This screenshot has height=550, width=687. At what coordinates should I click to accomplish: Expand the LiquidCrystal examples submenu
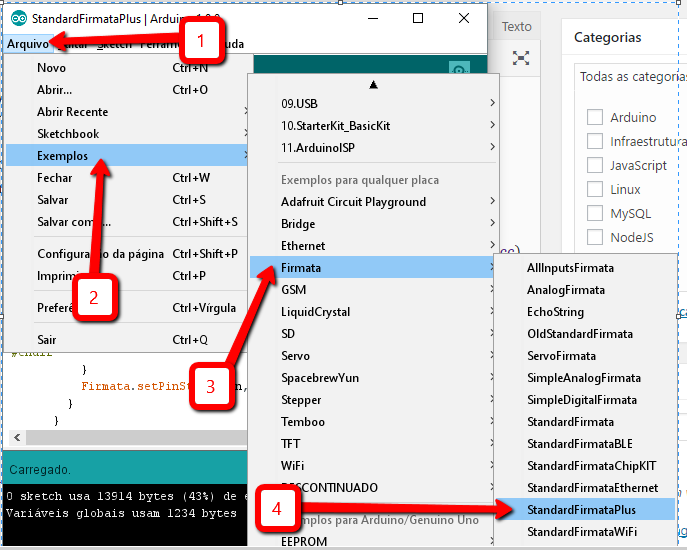pyautogui.click(x=372, y=312)
